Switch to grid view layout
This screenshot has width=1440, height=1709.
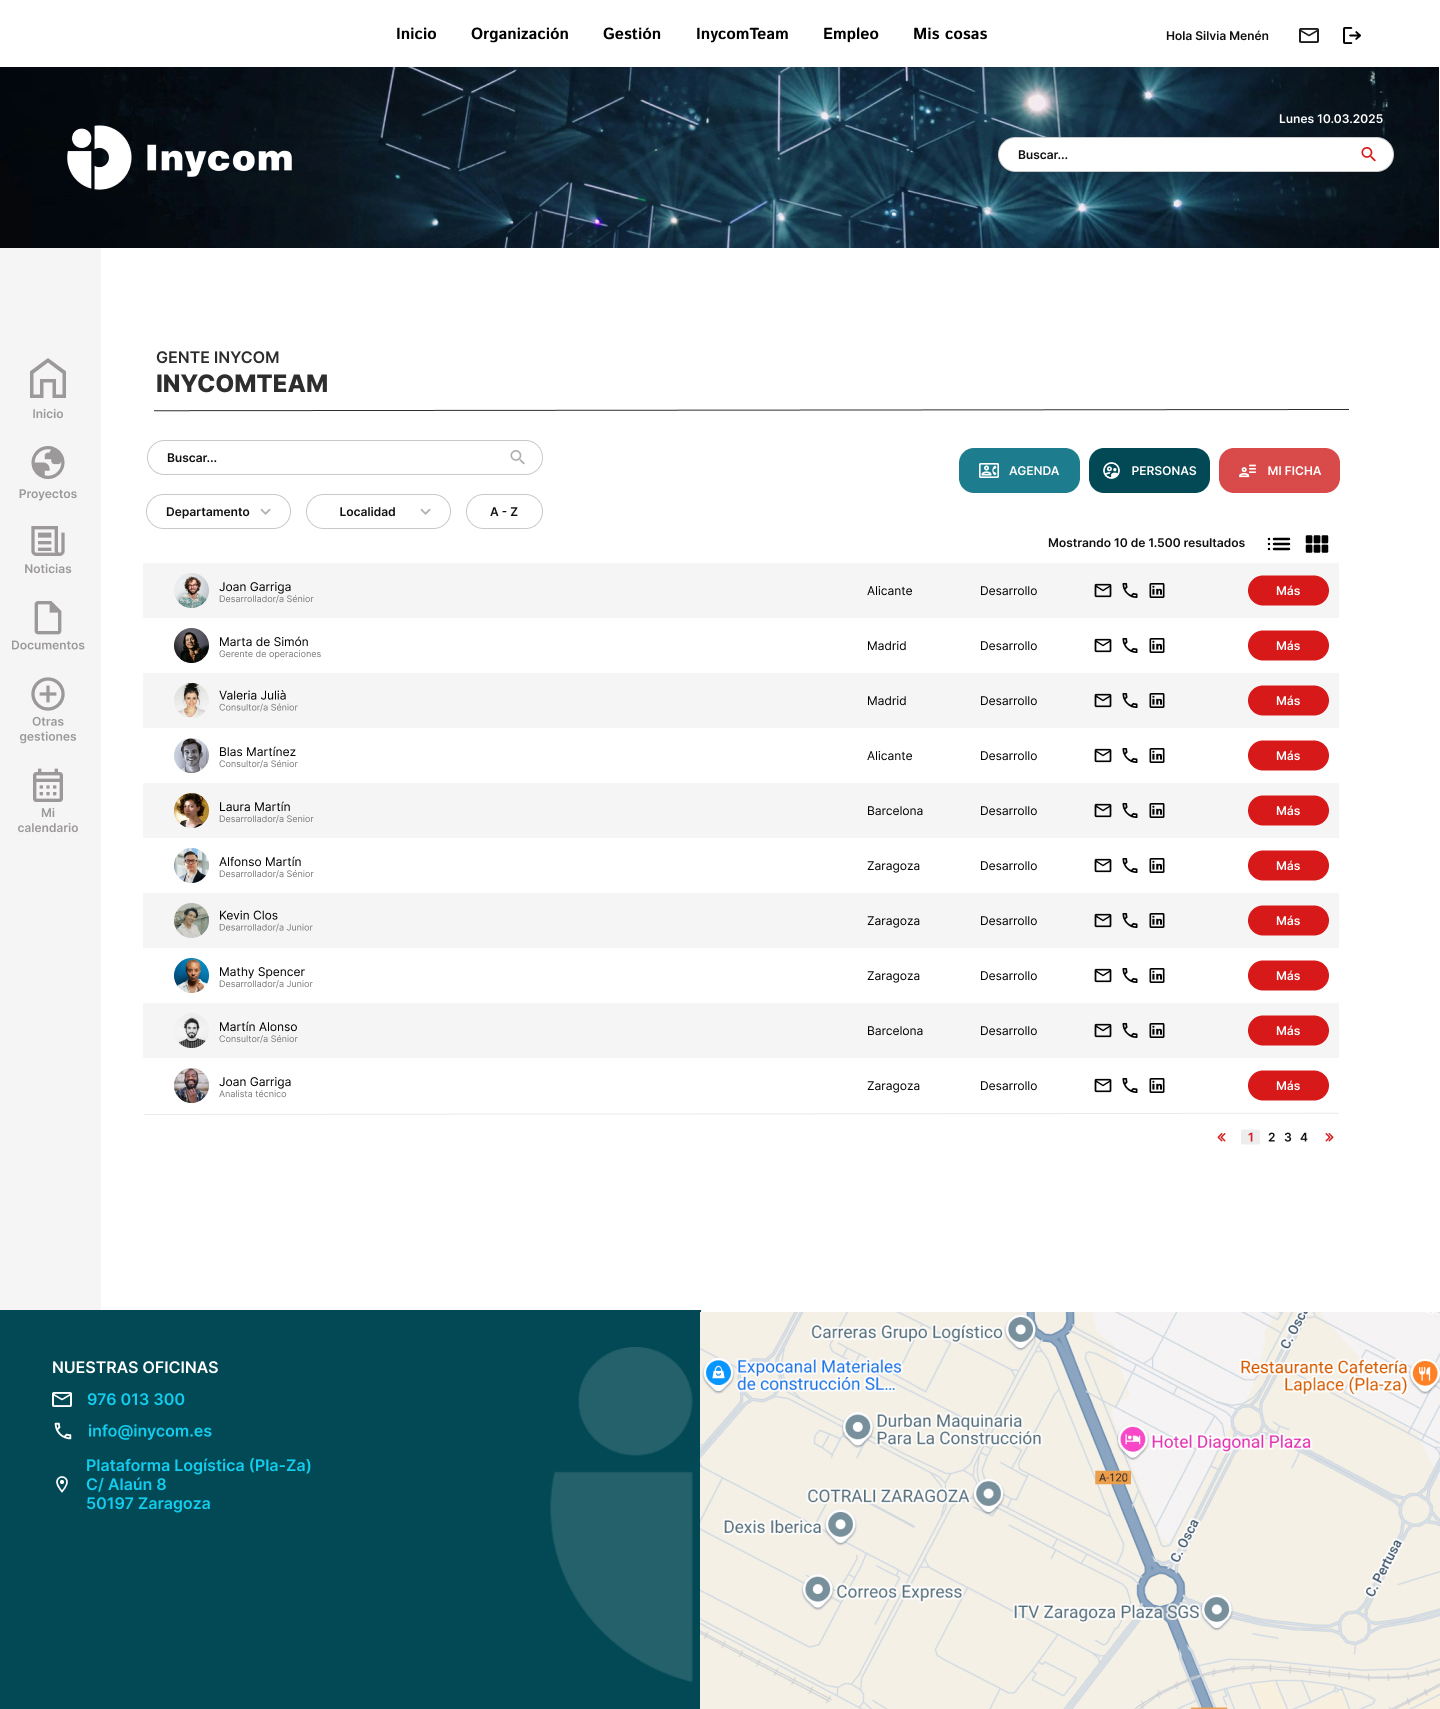pyautogui.click(x=1317, y=544)
